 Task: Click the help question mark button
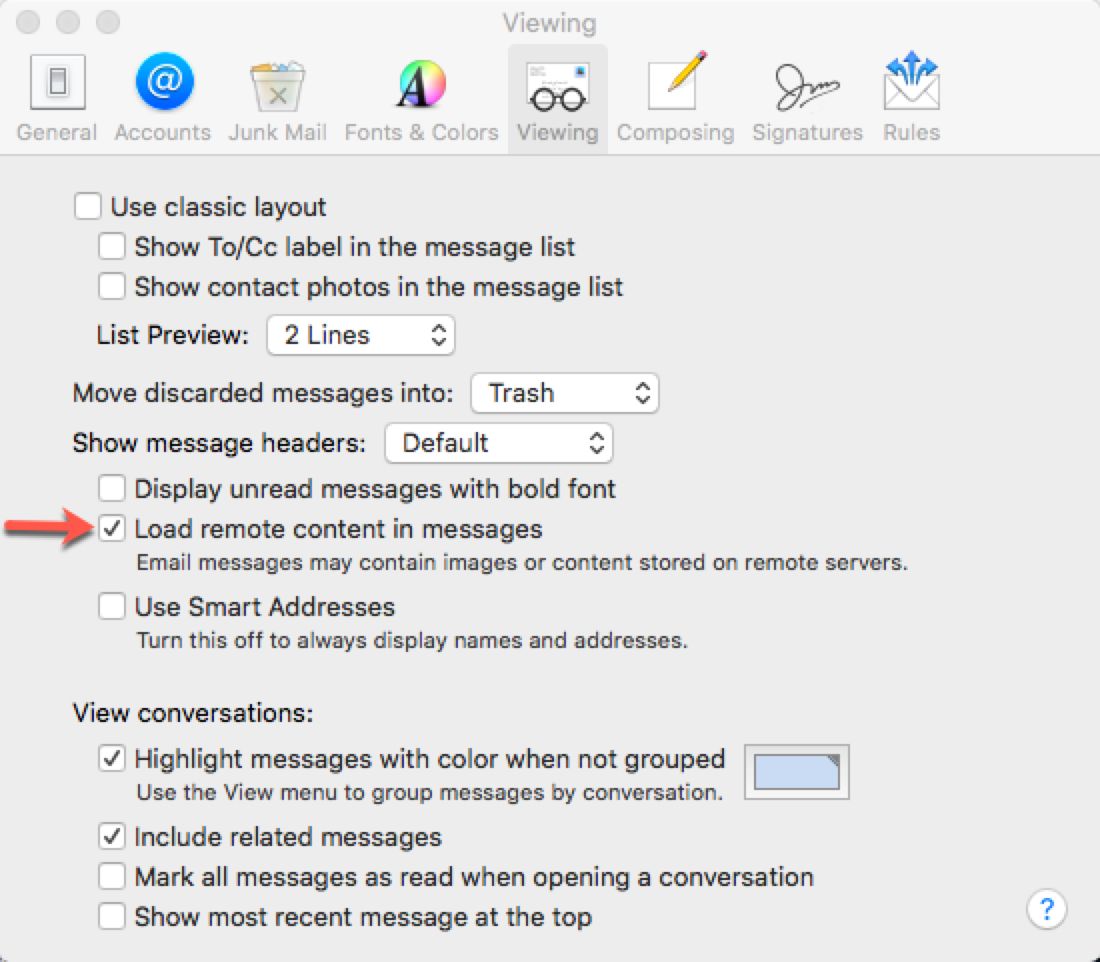[x=1046, y=910]
